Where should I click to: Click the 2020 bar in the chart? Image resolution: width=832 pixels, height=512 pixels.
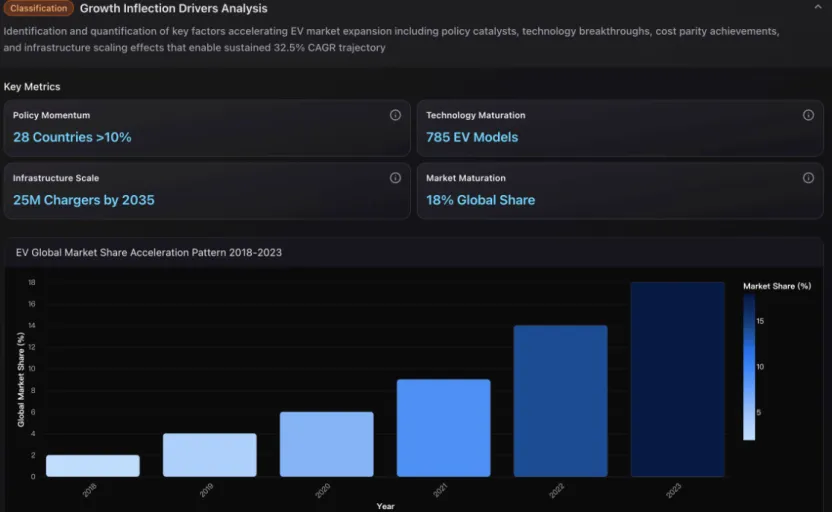point(326,444)
